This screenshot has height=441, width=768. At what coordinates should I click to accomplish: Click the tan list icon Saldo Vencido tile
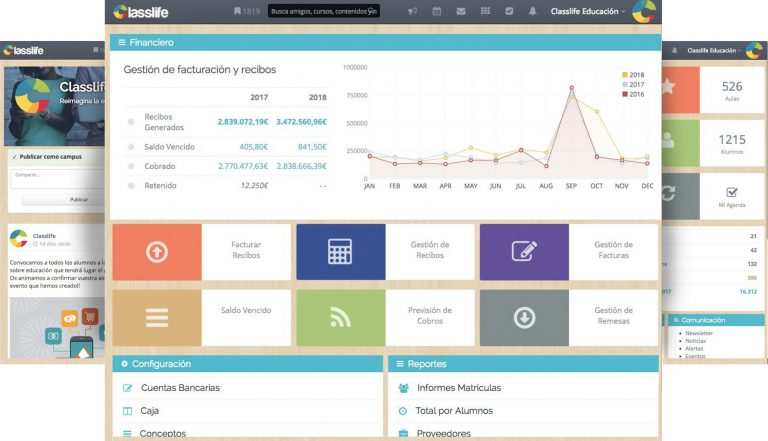[157, 318]
